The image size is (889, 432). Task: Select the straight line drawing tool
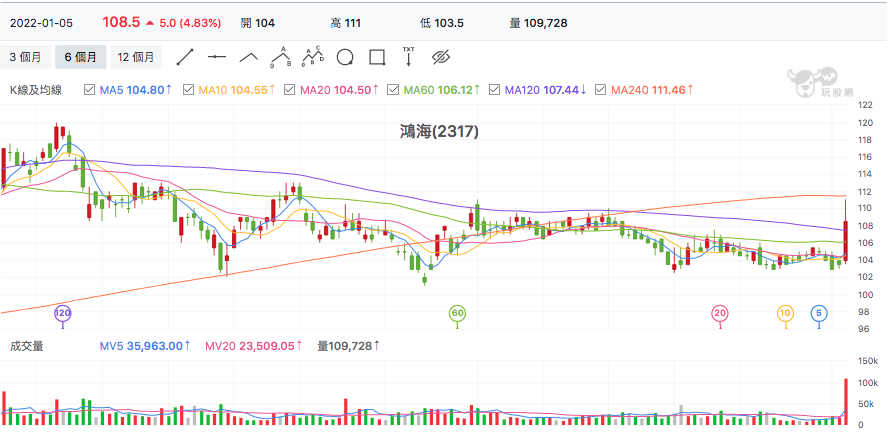click(185, 57)
